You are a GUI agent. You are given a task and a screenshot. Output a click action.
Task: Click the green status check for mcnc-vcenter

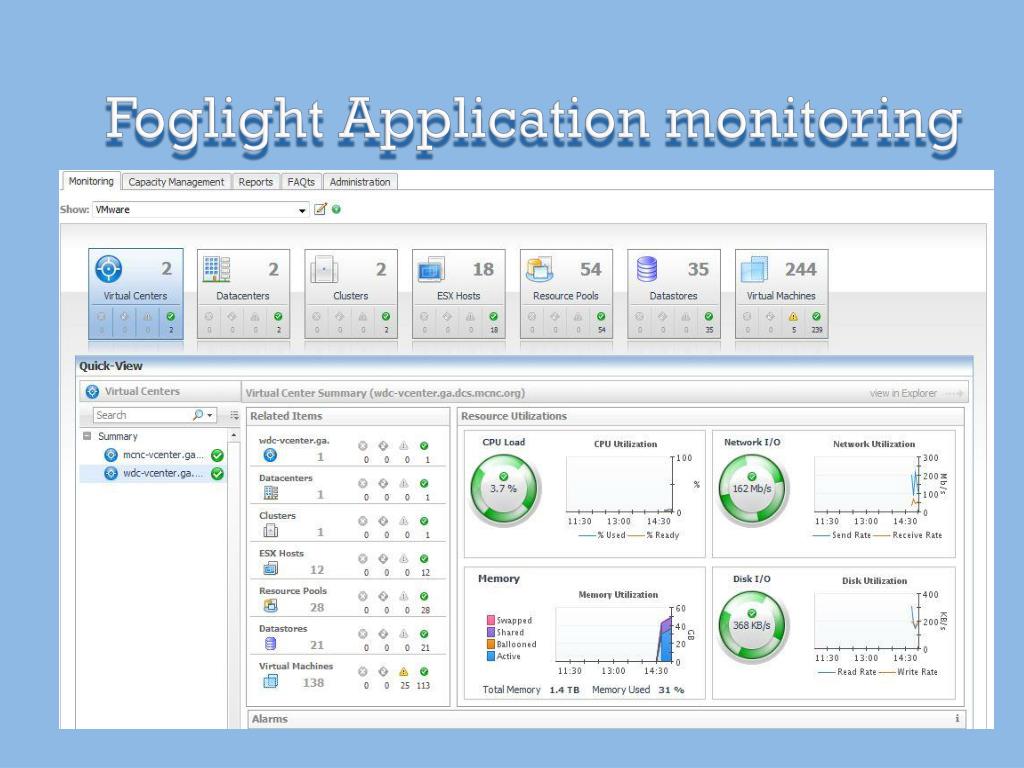[x=217, y=455]
